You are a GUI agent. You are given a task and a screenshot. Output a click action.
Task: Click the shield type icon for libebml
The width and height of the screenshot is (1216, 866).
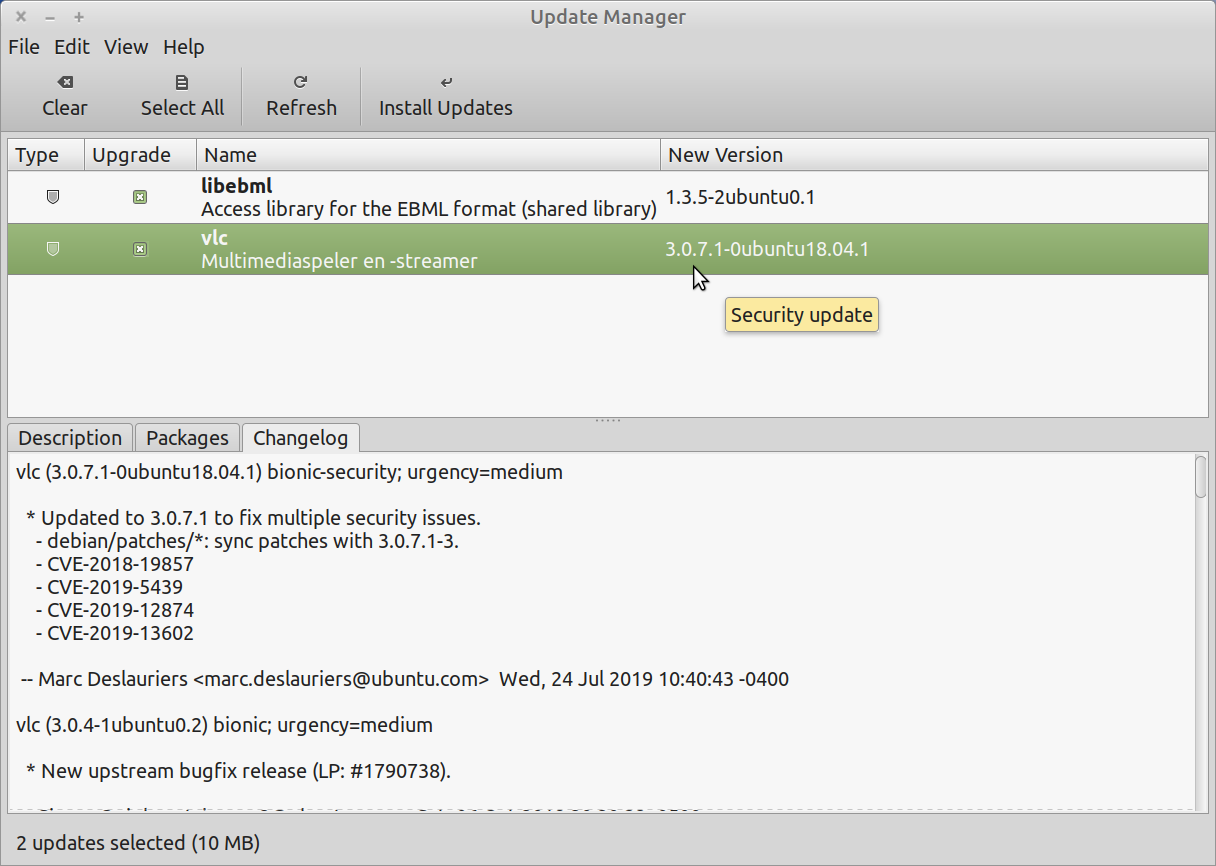(x=53, y=197)
